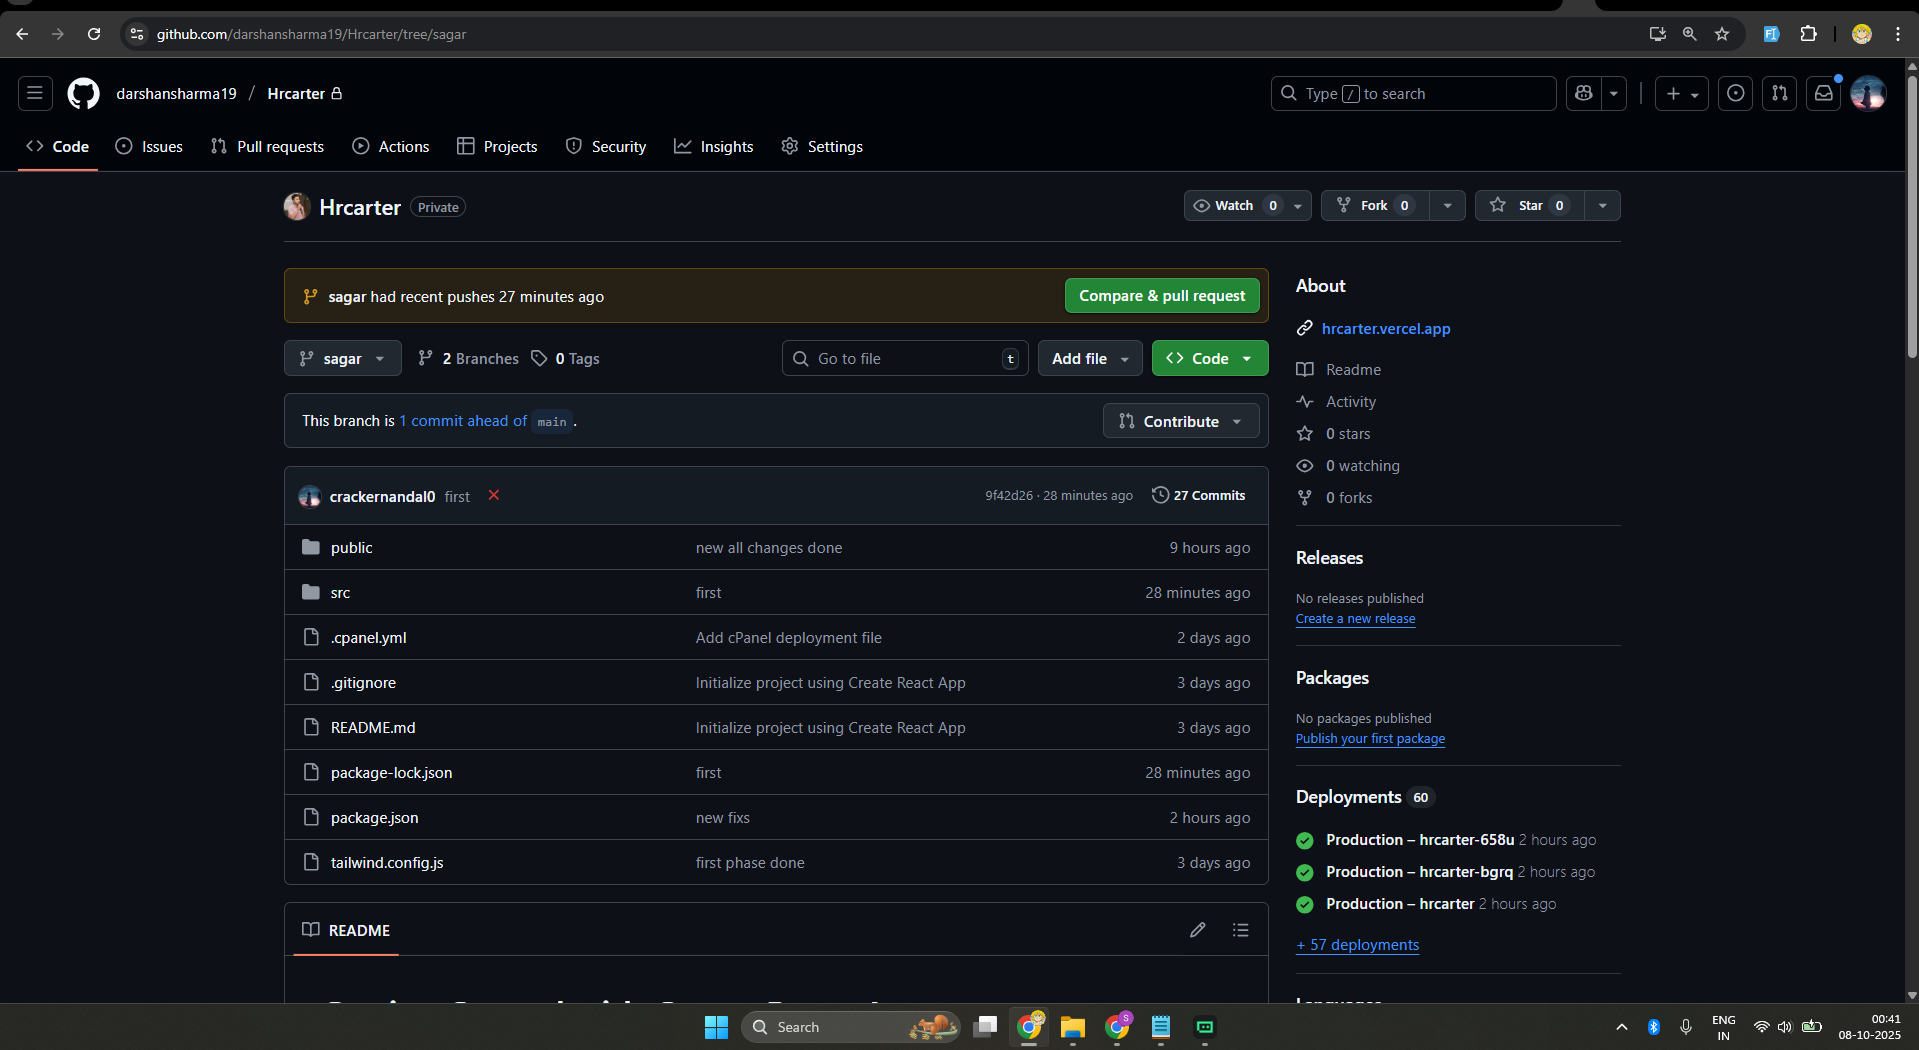Open the README outline list icon

click(x=1241, y=930)
